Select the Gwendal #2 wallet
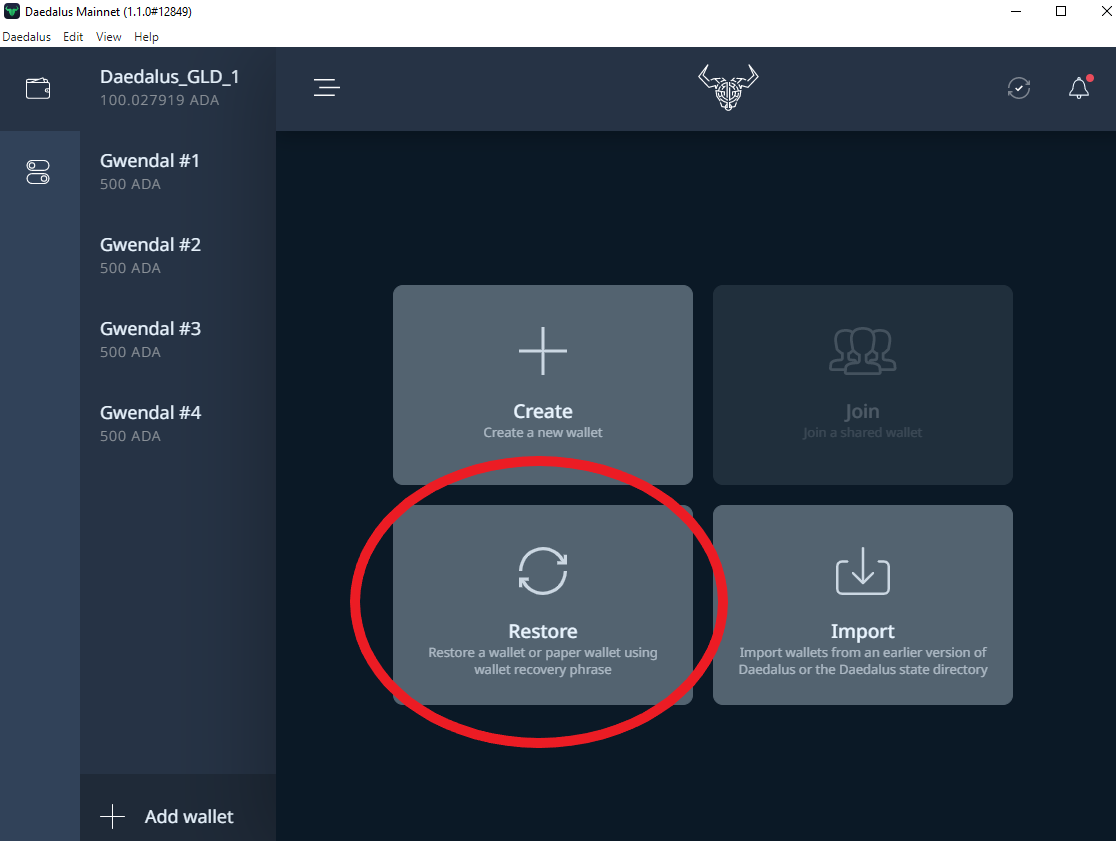 click(178, 256)
